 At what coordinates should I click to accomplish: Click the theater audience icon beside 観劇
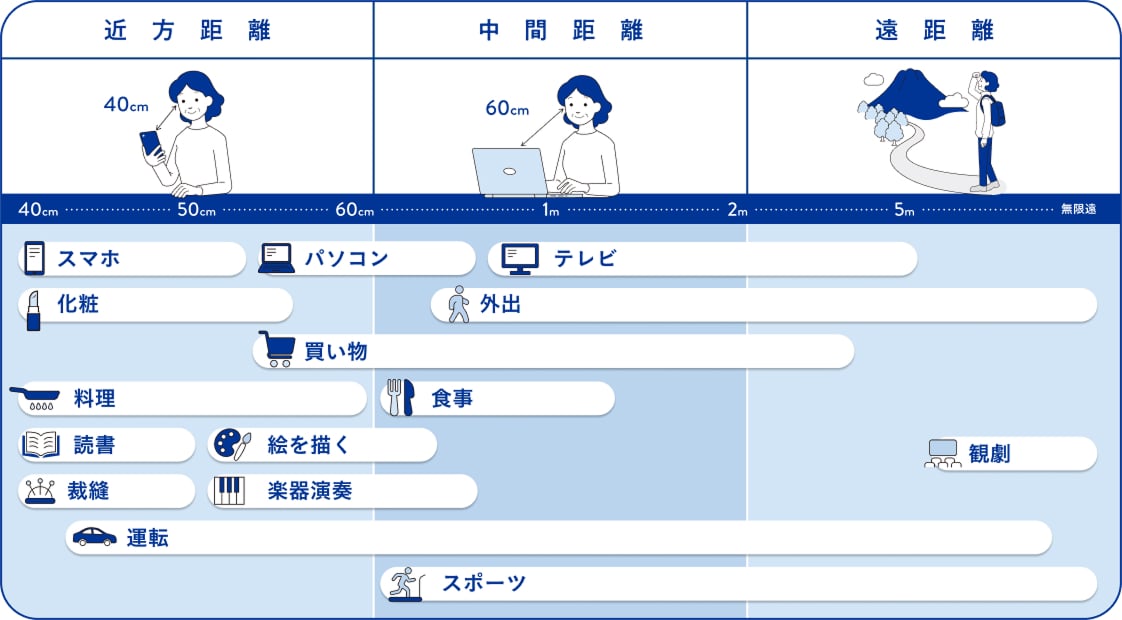[942, 454]
